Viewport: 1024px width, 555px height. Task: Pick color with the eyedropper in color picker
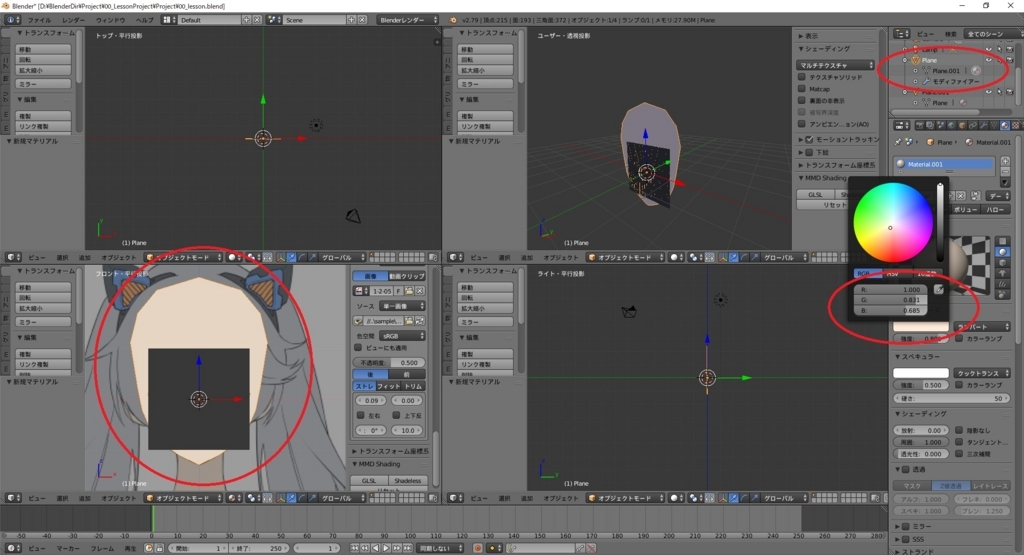(938, 289)
